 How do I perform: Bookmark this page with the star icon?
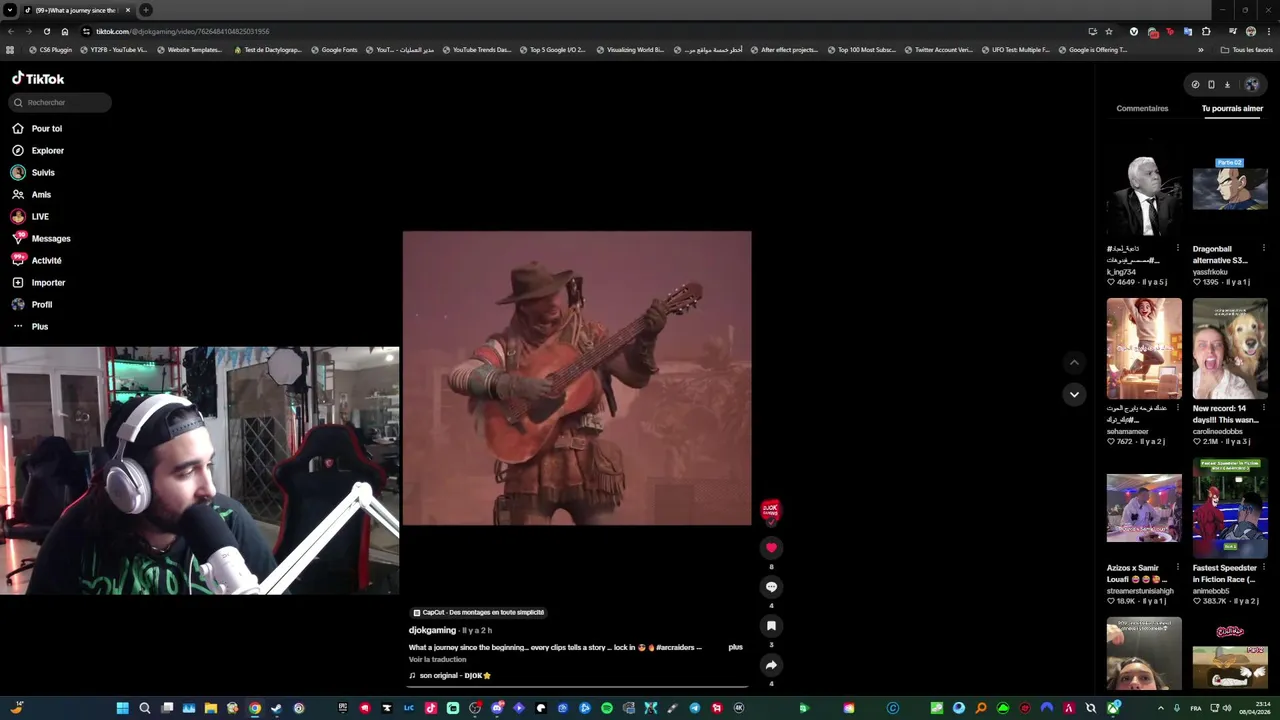coord(1109,31)
